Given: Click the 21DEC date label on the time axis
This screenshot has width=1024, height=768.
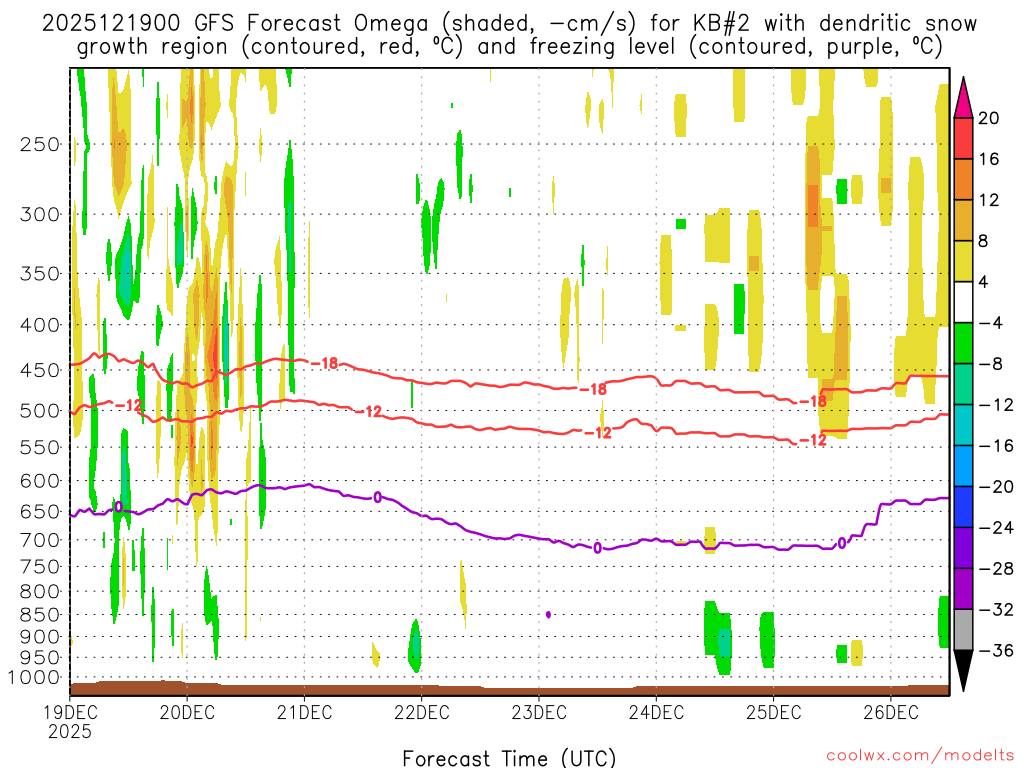Looking at the screenshot, I should click(x=304, y=712).
